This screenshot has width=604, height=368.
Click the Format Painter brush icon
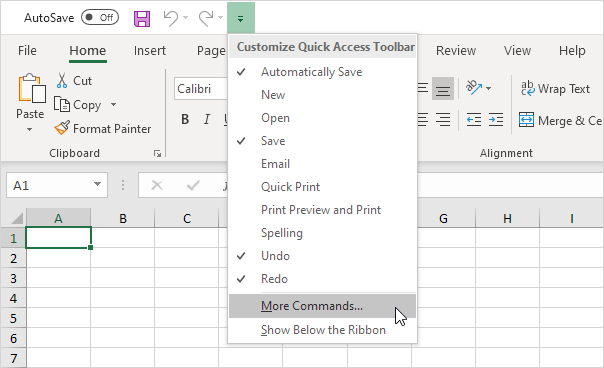pos(62,128)
